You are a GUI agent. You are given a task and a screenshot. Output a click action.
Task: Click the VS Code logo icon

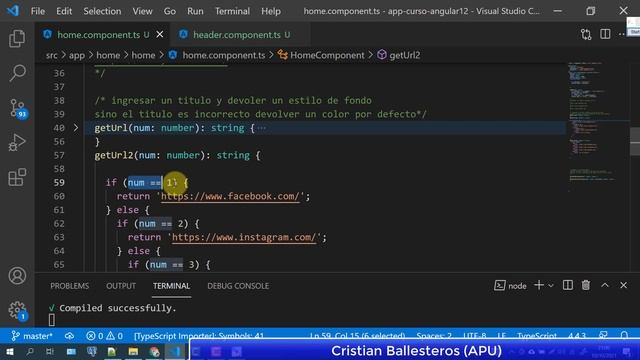pos(13,11)
